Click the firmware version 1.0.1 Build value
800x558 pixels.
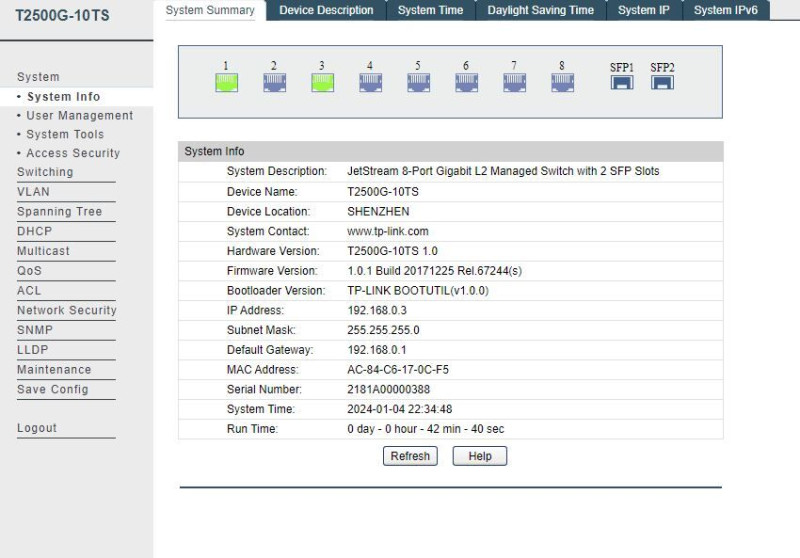pos(435,271)
